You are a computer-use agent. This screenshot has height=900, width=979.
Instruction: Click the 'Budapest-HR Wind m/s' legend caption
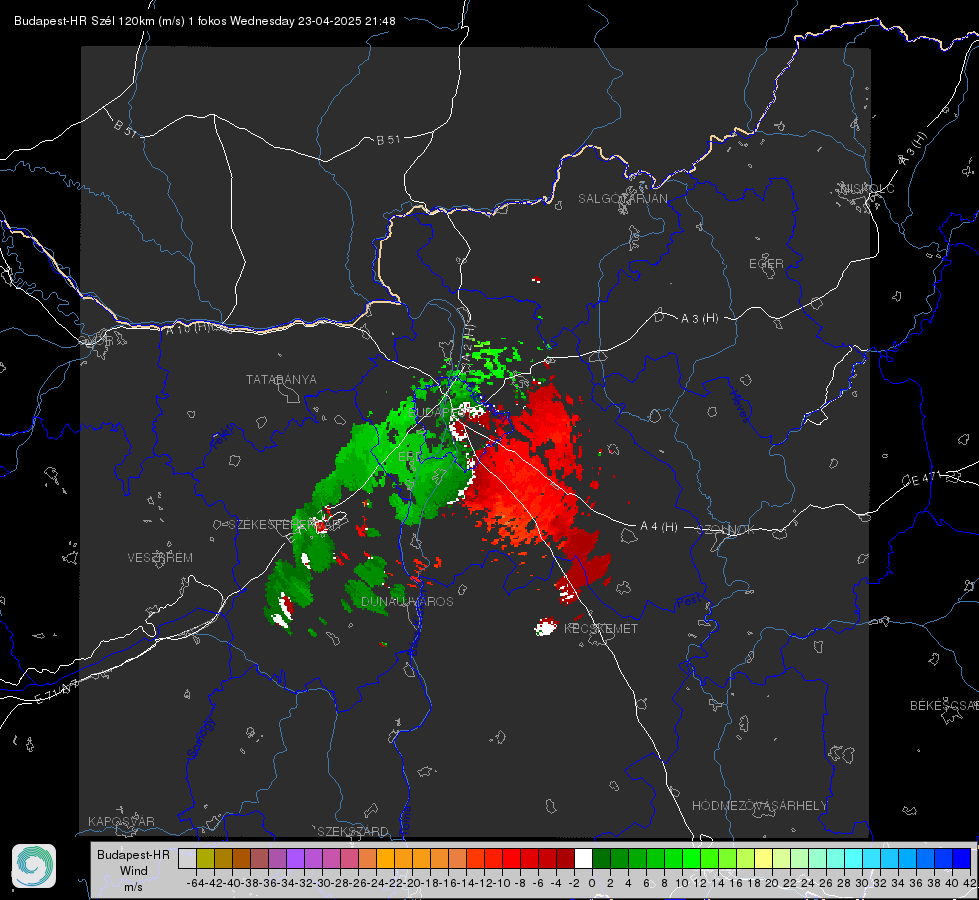(134, 871)
